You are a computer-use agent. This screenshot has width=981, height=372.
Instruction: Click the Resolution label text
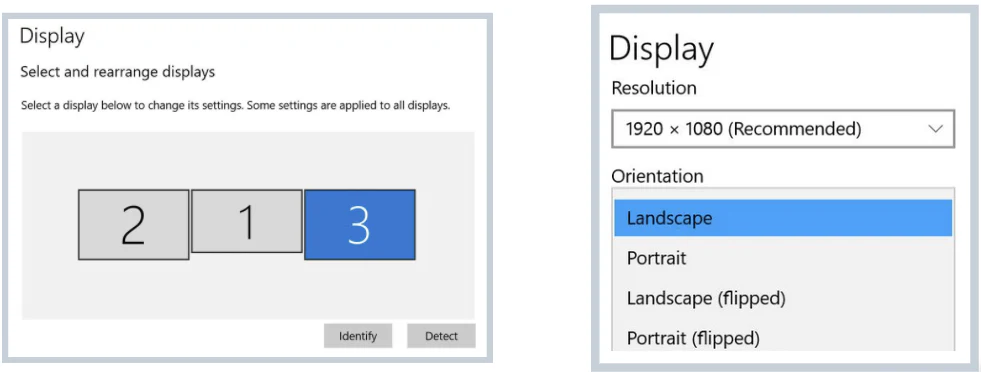(654, 88)
